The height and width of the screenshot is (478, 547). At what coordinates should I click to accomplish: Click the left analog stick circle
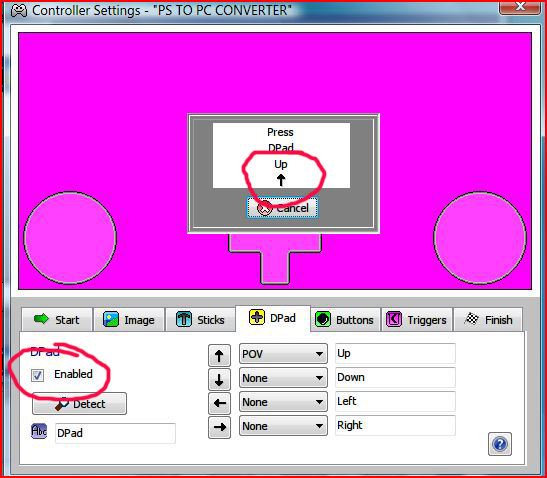tap(70, 238)
